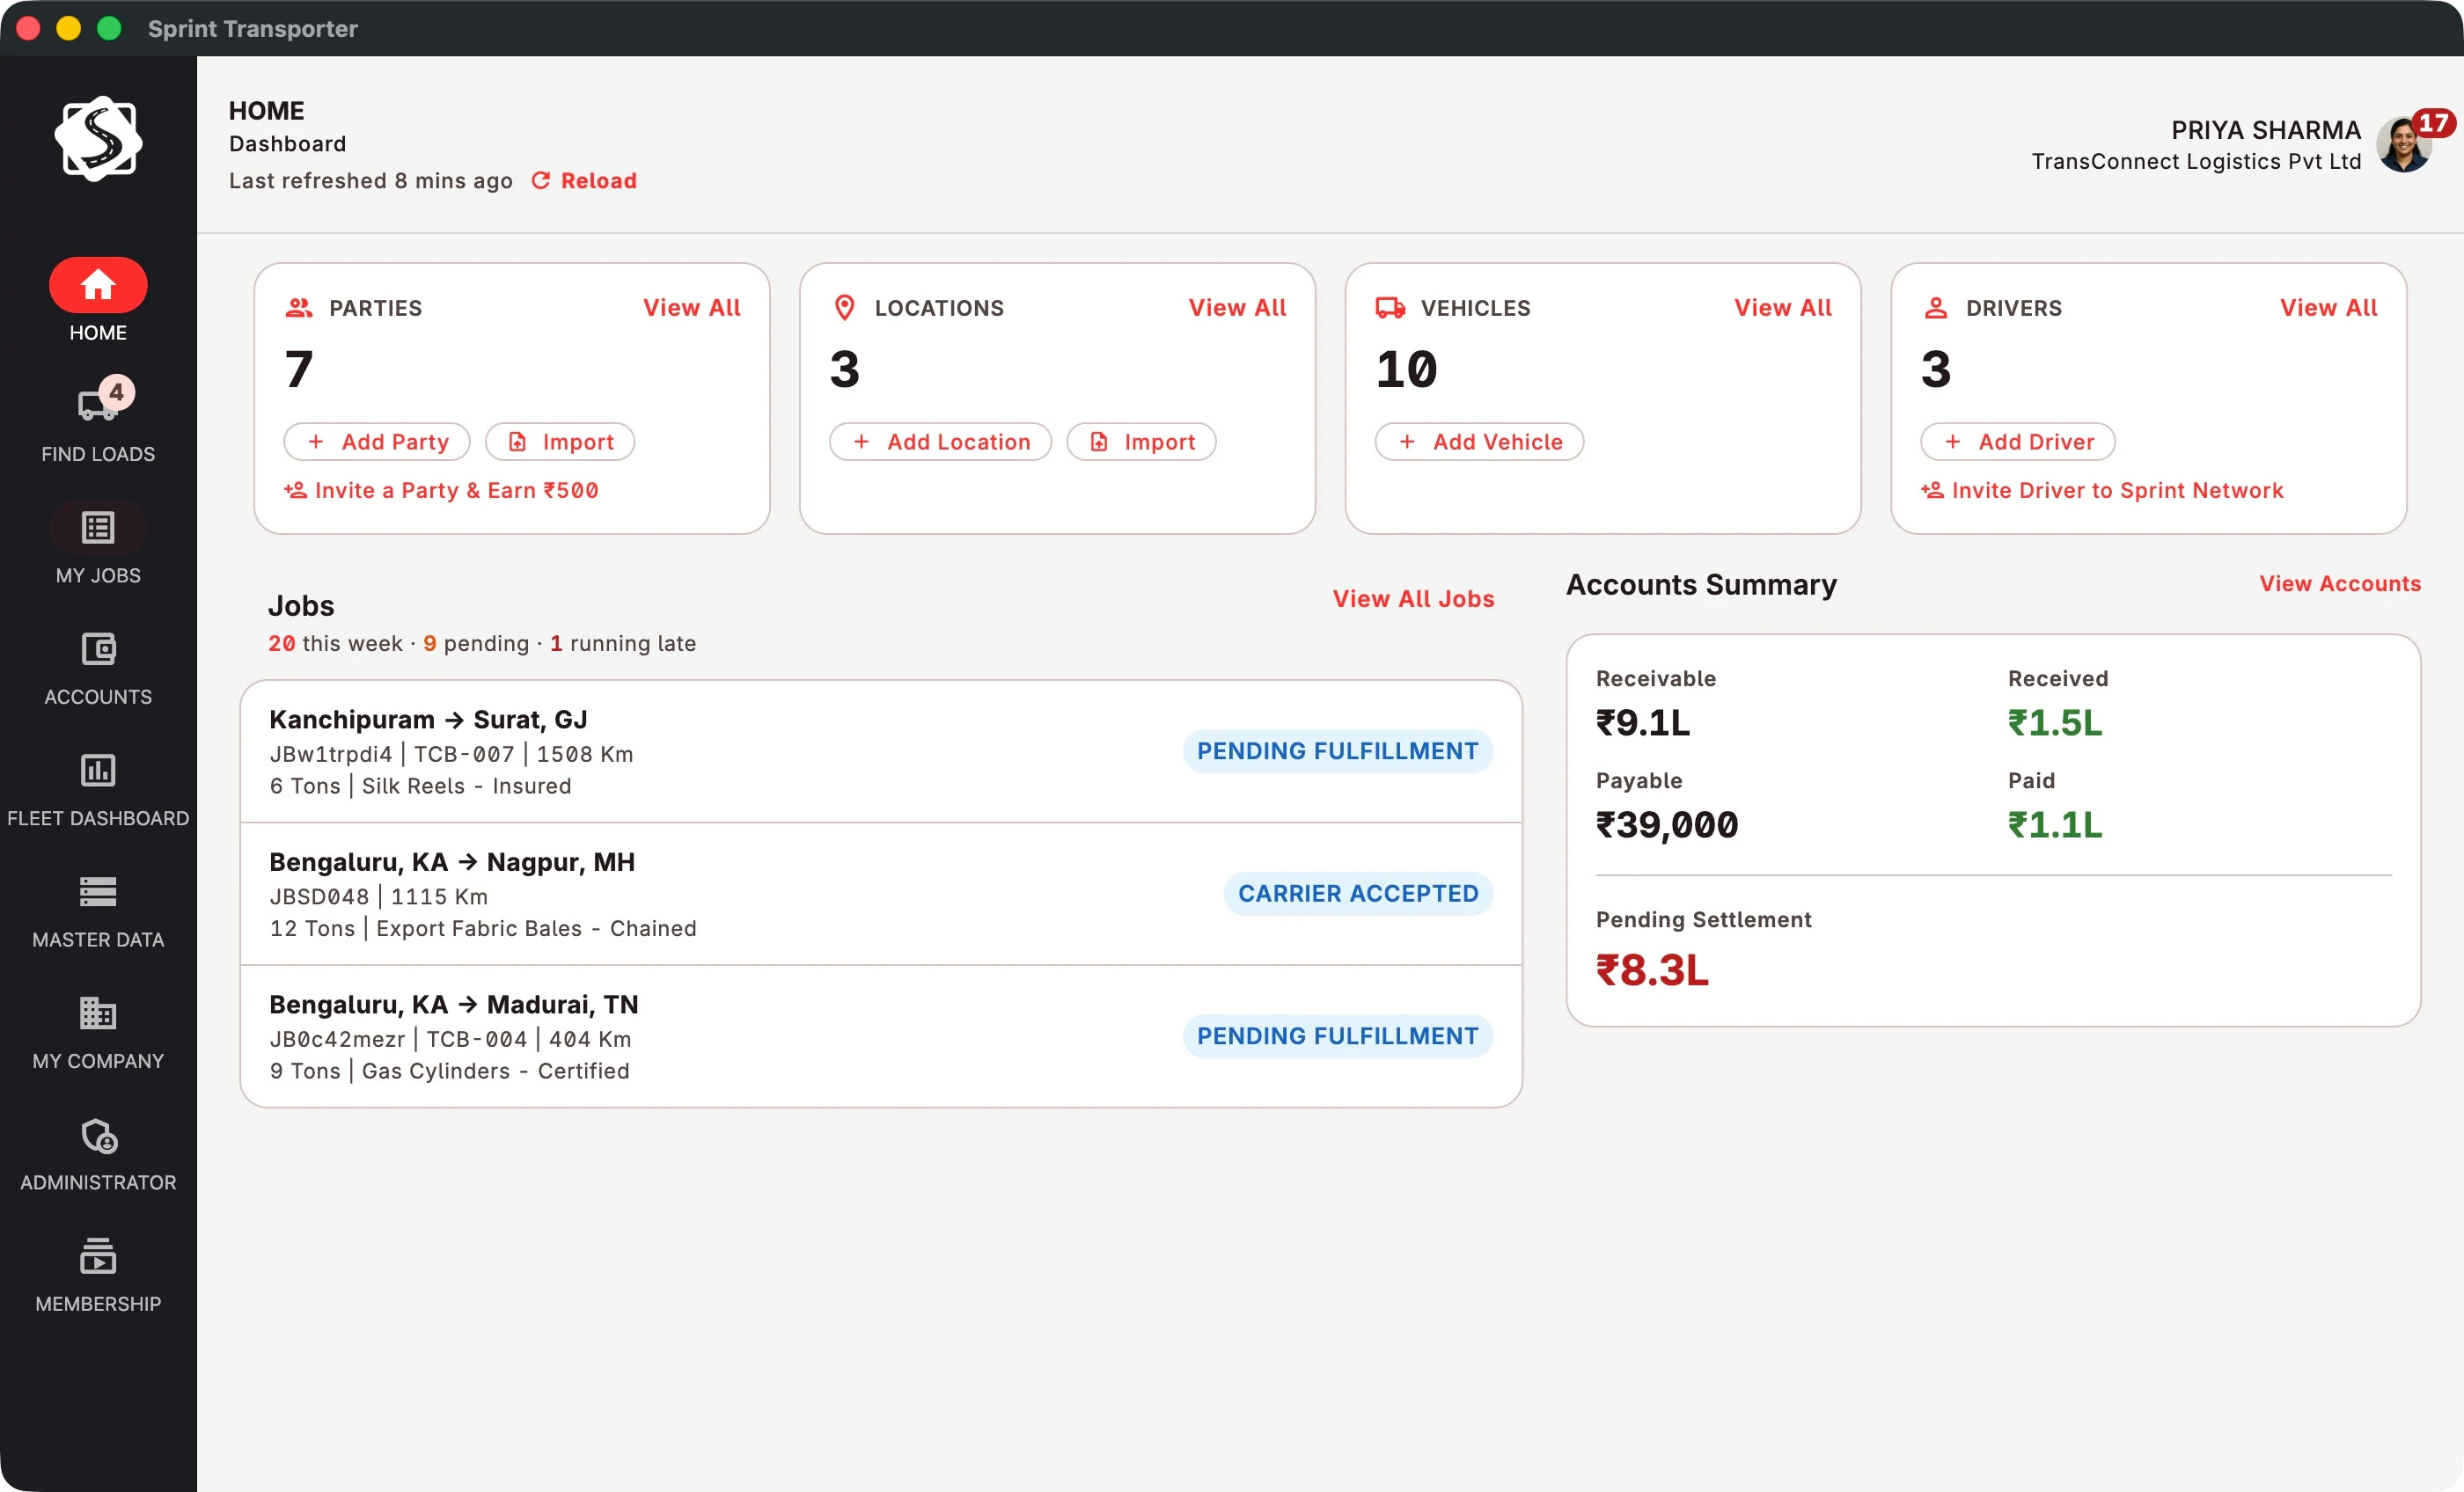2464x1492 pixels.
Task: Click Add Party button
Action: pyautogui.click(x=377, y=442)
